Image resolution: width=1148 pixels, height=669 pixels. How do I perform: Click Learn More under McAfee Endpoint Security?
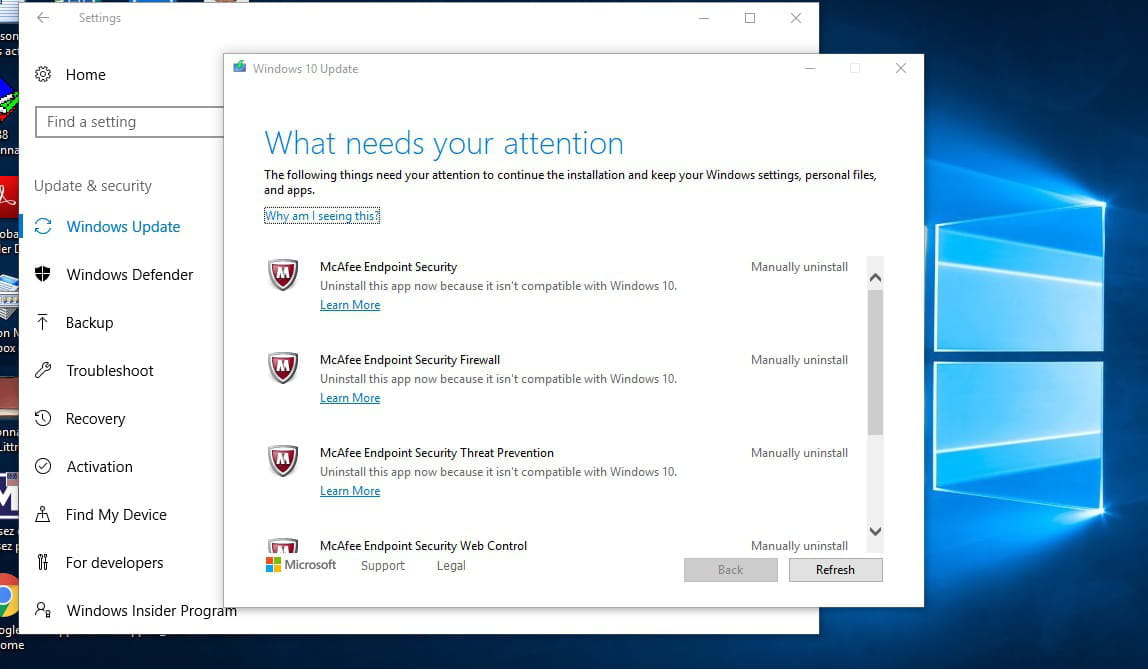click(350, 304)
